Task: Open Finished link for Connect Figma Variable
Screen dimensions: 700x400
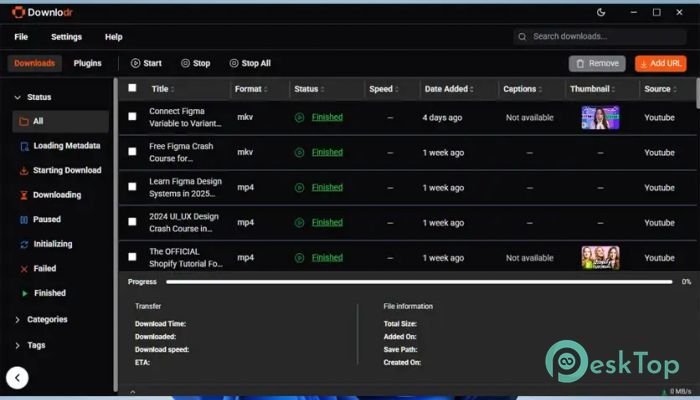Action: tap(327, 117)
